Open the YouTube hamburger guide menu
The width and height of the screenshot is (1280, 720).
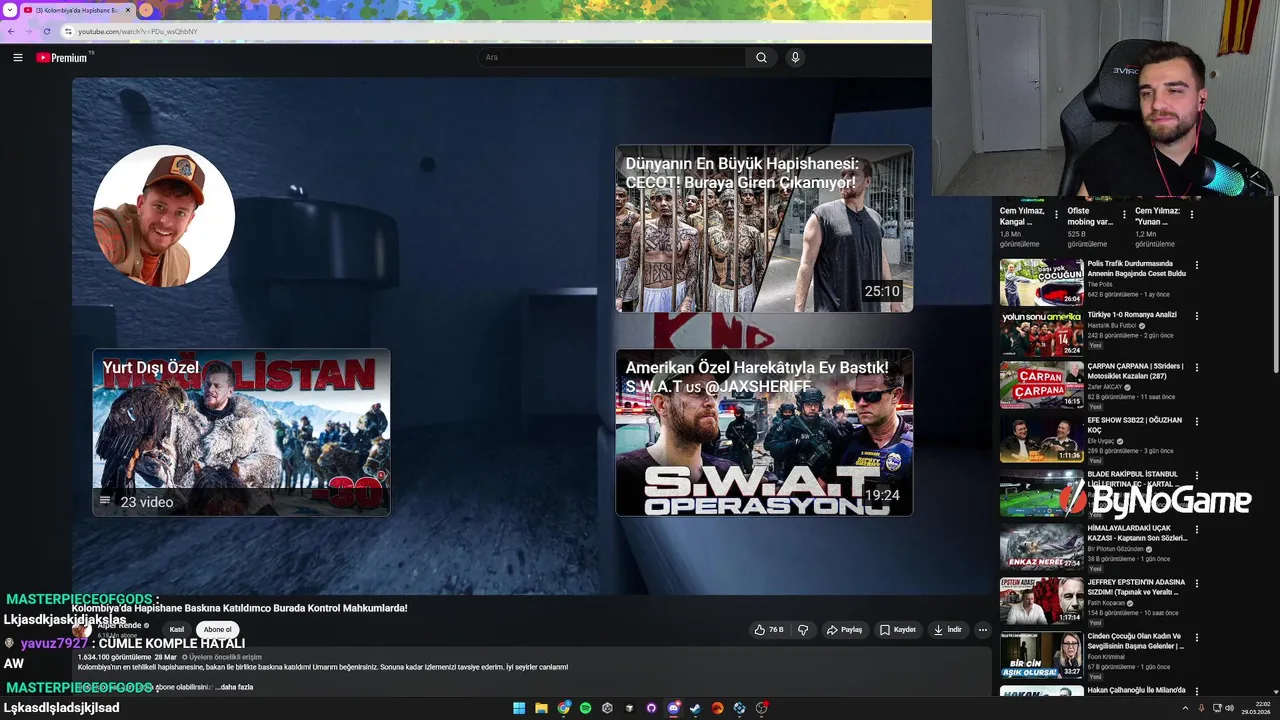coord(17,58)
